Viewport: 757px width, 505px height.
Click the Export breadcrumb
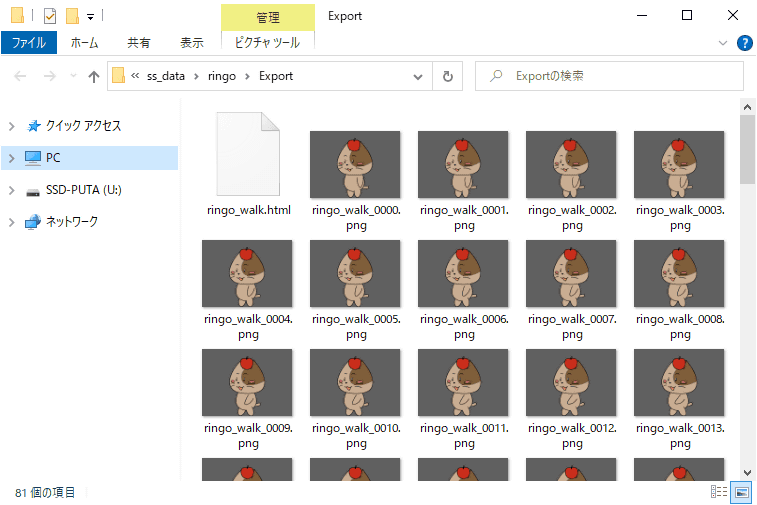click(x=276, y=76)
